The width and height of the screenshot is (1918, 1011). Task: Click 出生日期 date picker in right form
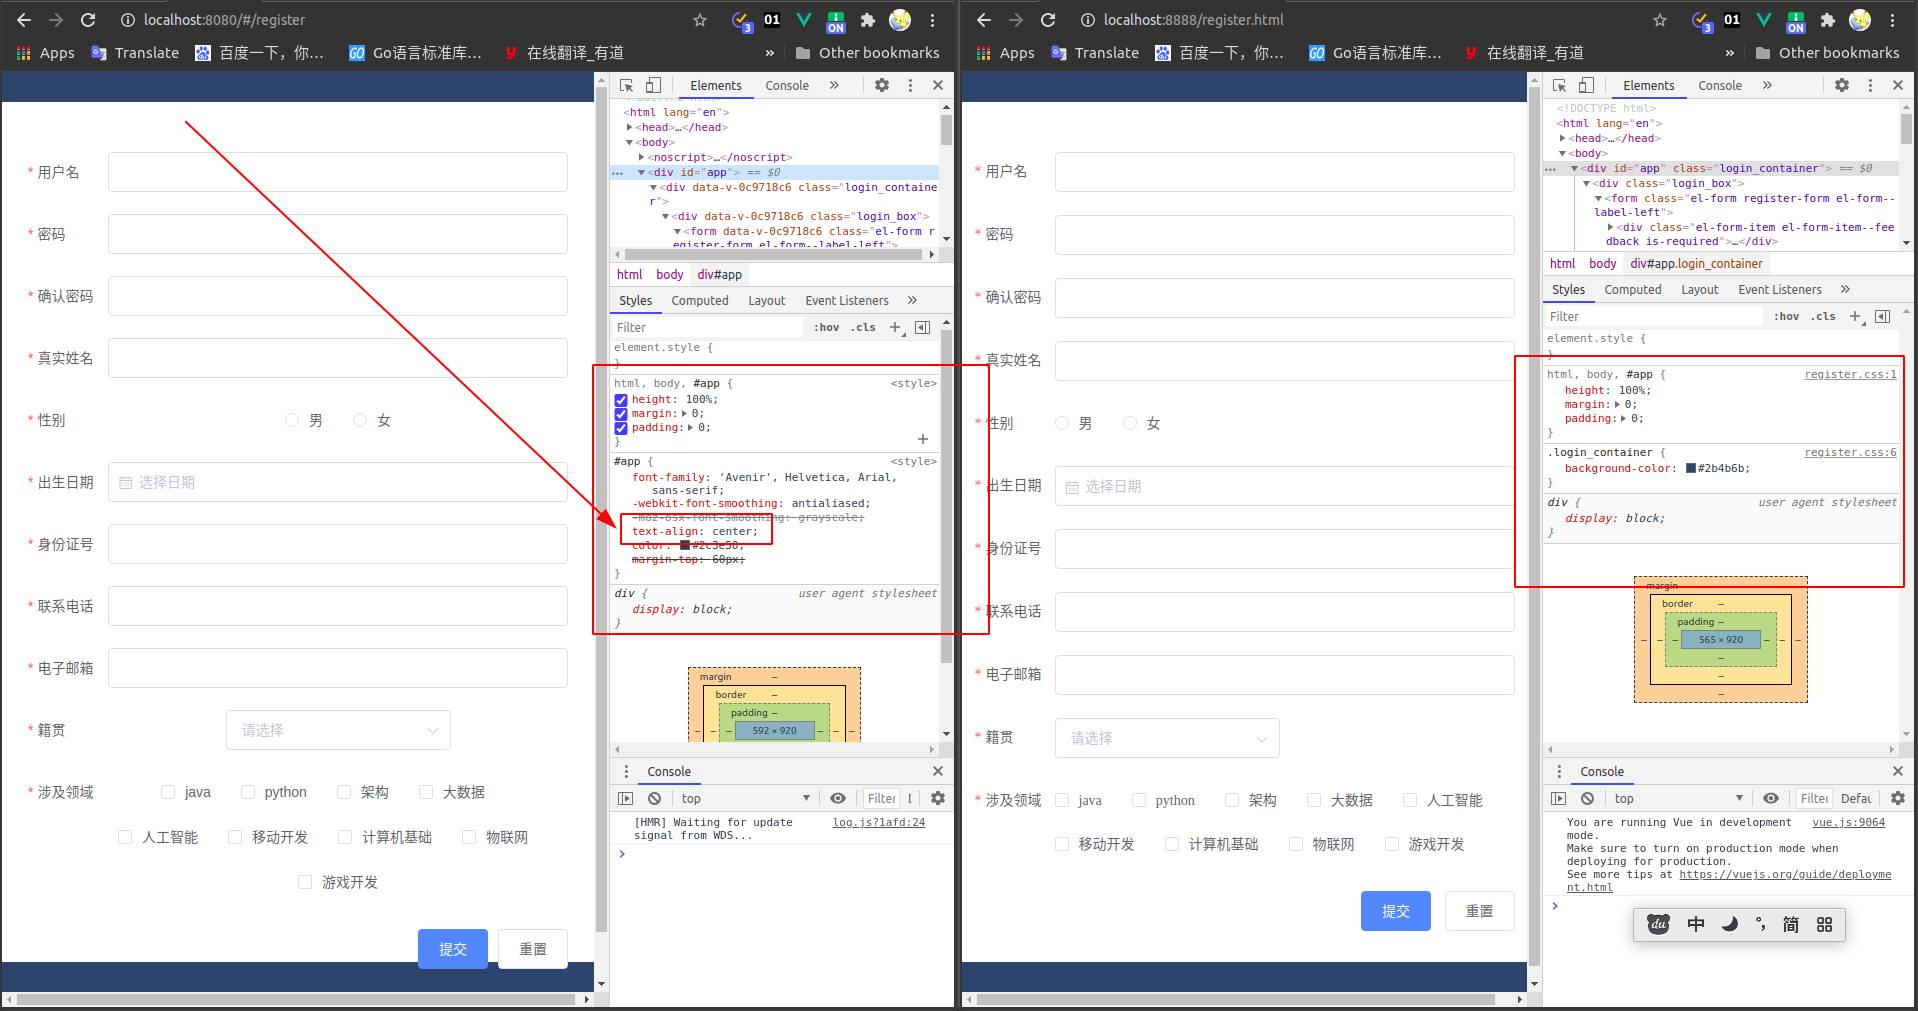1285,486
